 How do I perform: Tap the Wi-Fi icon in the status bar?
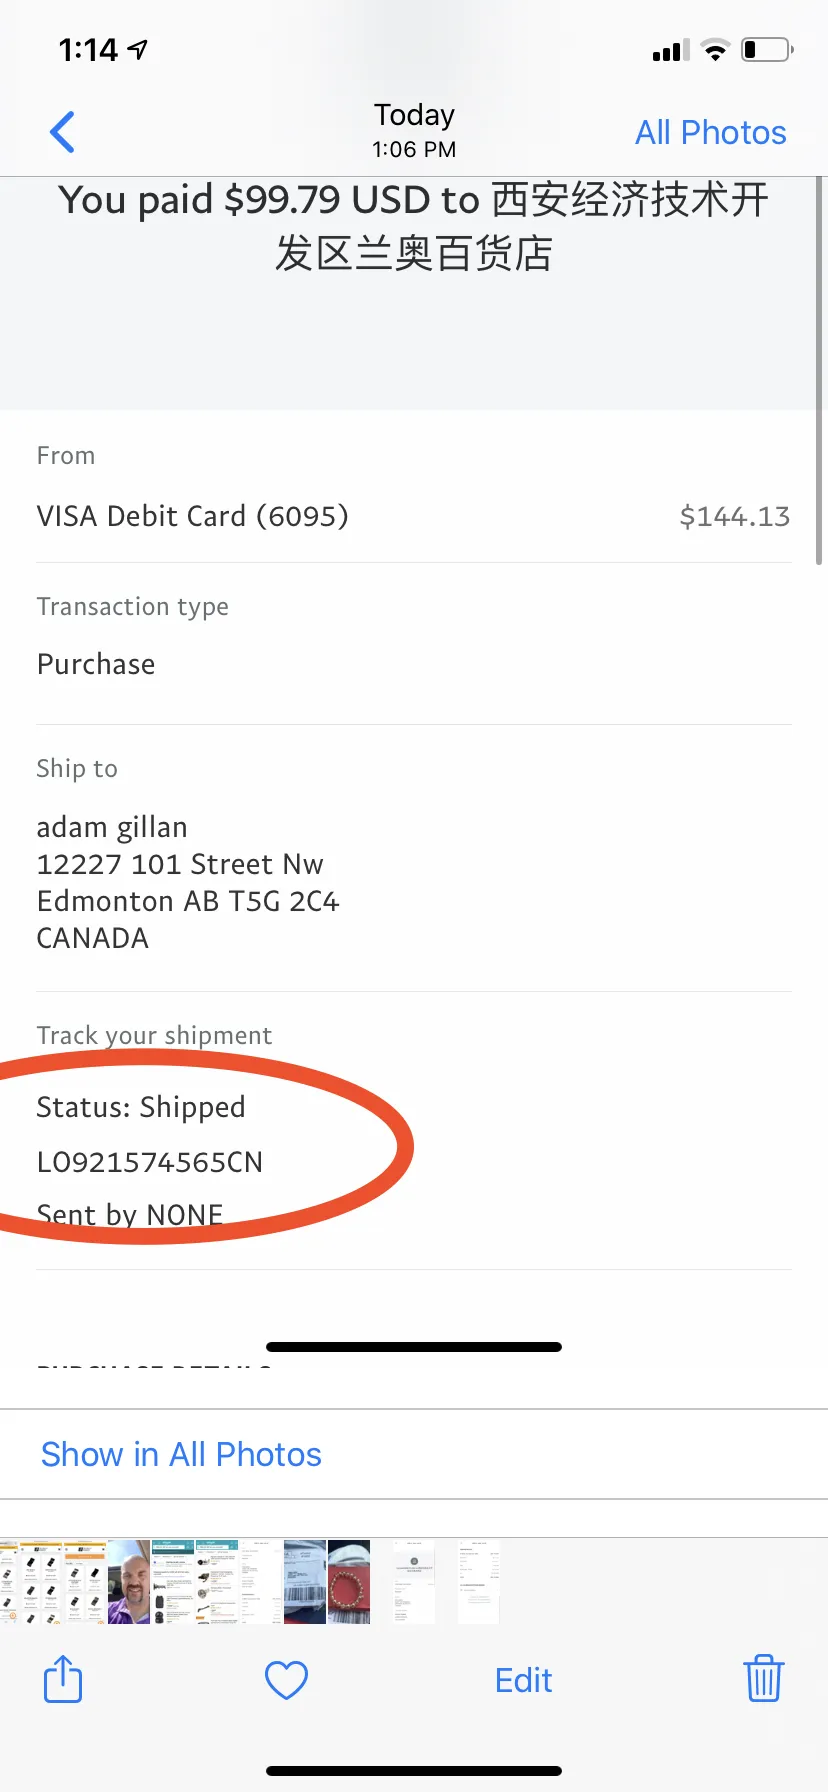(x=715, y=49)
